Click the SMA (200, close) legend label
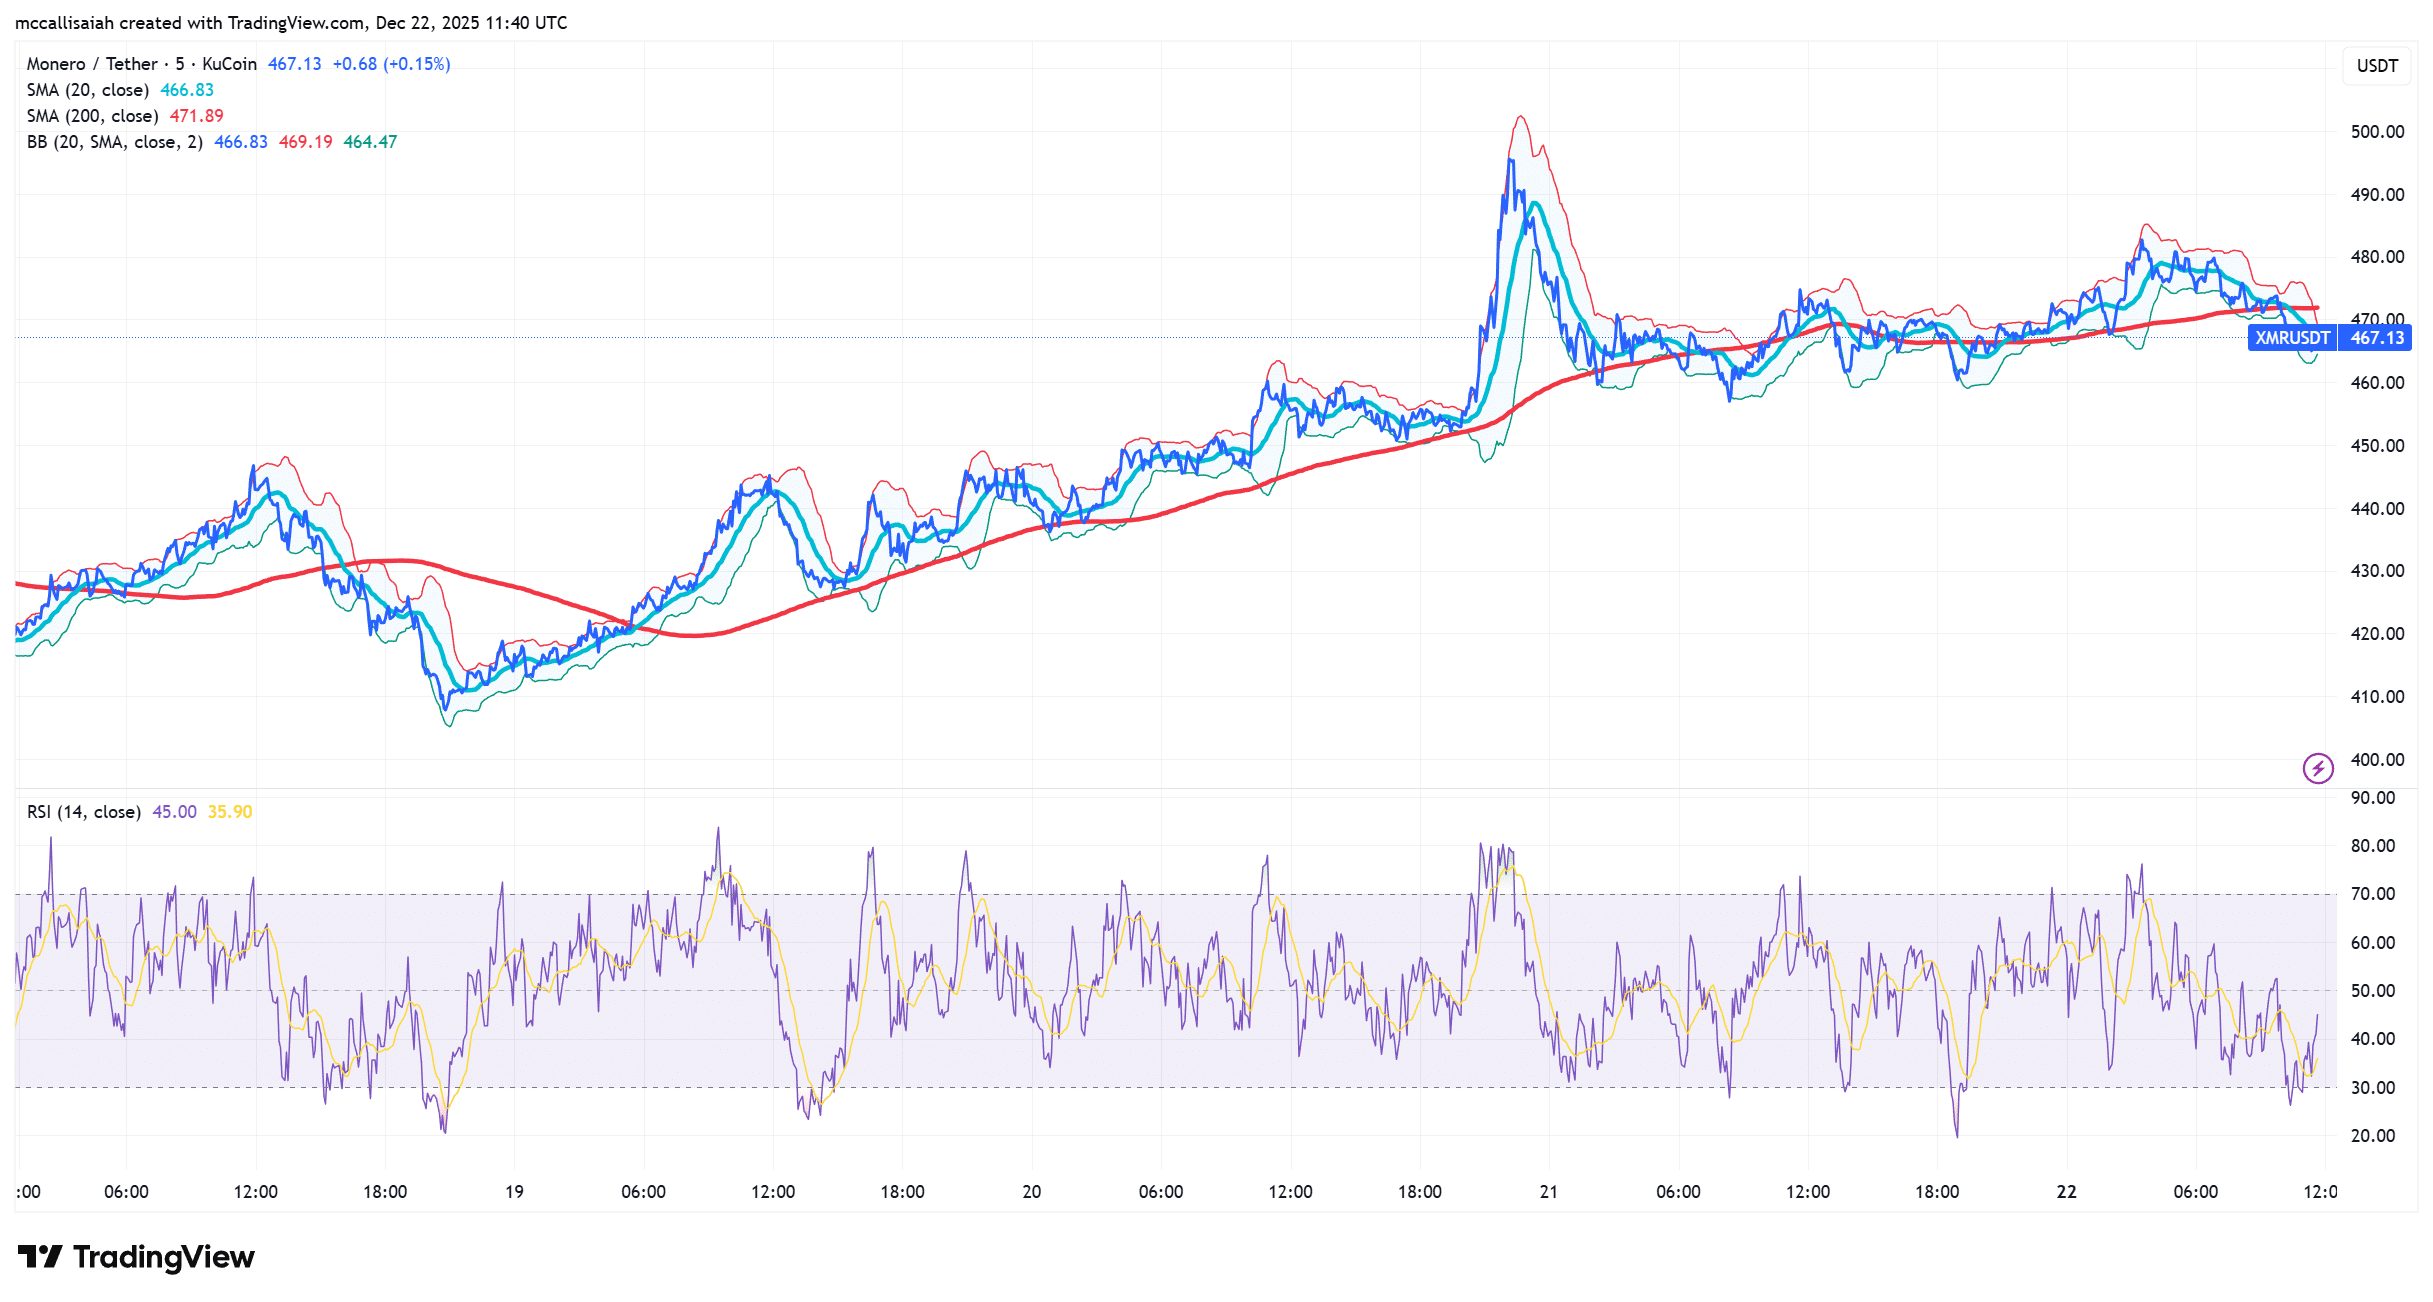Viewport: 2433px width, 1302px height. 93,116
